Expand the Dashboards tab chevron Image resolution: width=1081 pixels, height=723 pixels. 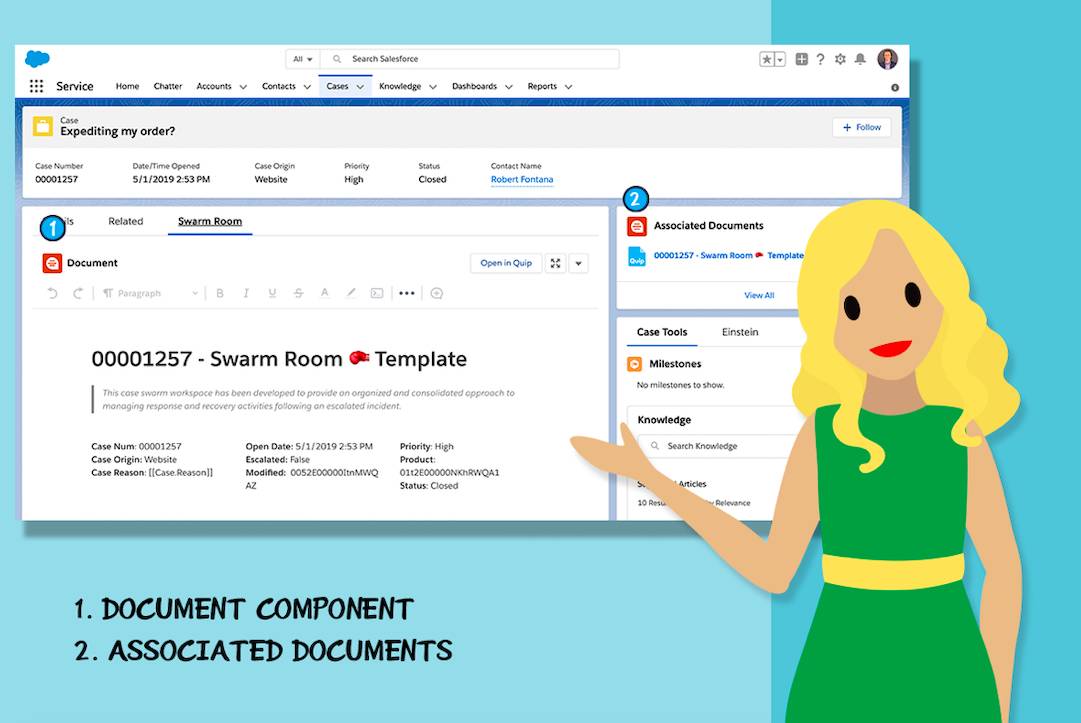[509, 87]
